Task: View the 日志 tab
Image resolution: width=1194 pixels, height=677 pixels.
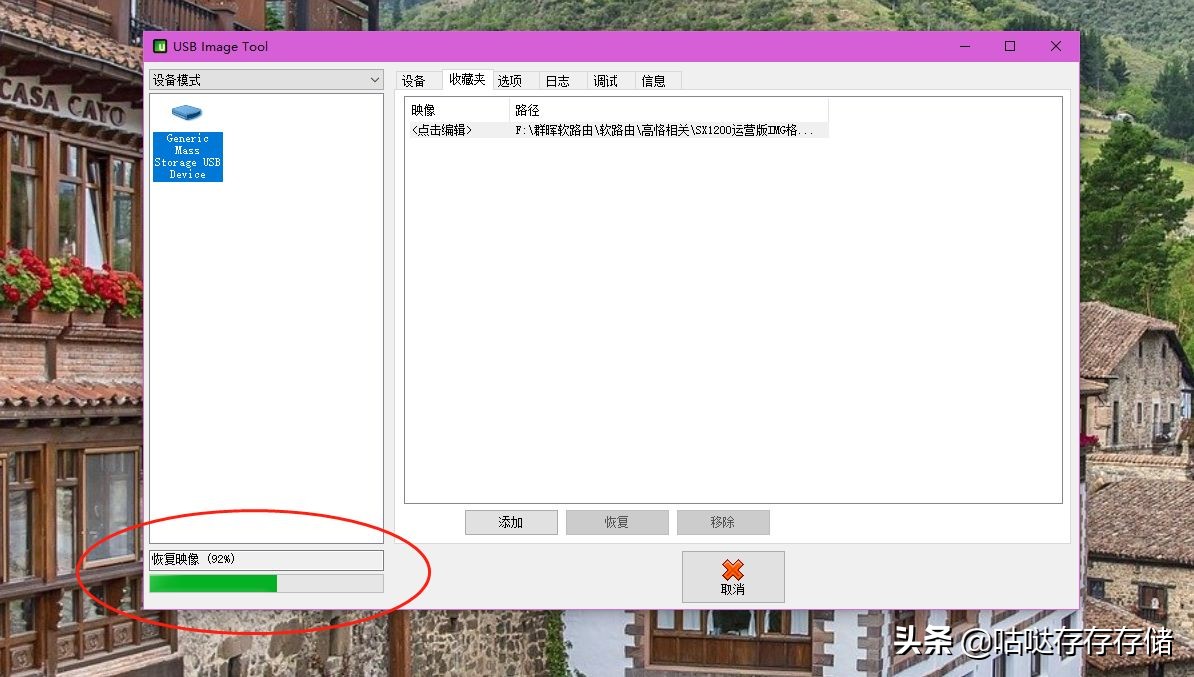Action: point(559,80)
